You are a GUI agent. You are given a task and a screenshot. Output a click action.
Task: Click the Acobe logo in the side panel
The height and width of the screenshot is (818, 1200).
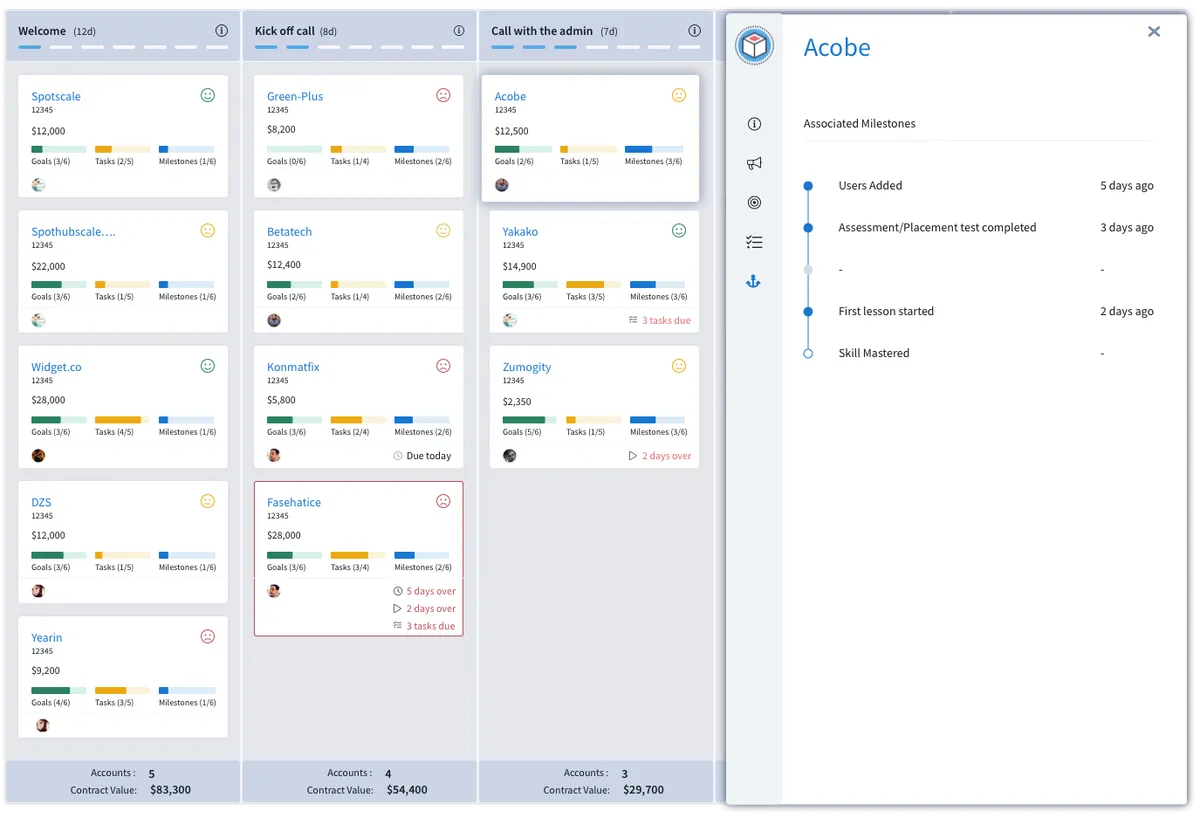point(754,46)
